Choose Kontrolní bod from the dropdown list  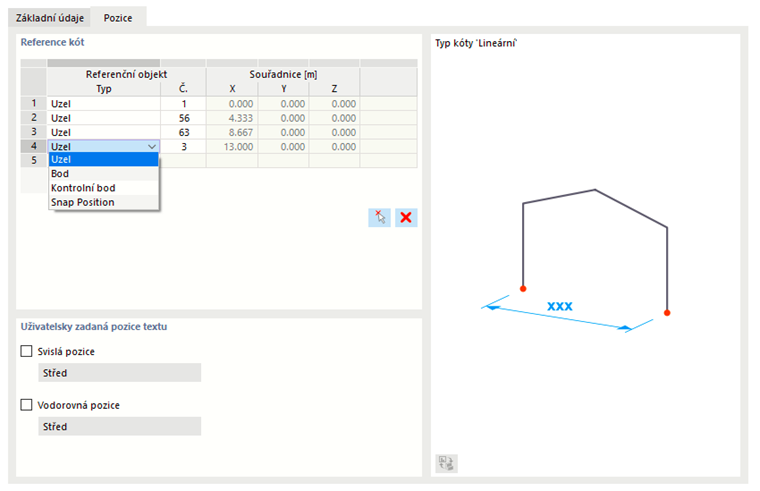(82, 188)
